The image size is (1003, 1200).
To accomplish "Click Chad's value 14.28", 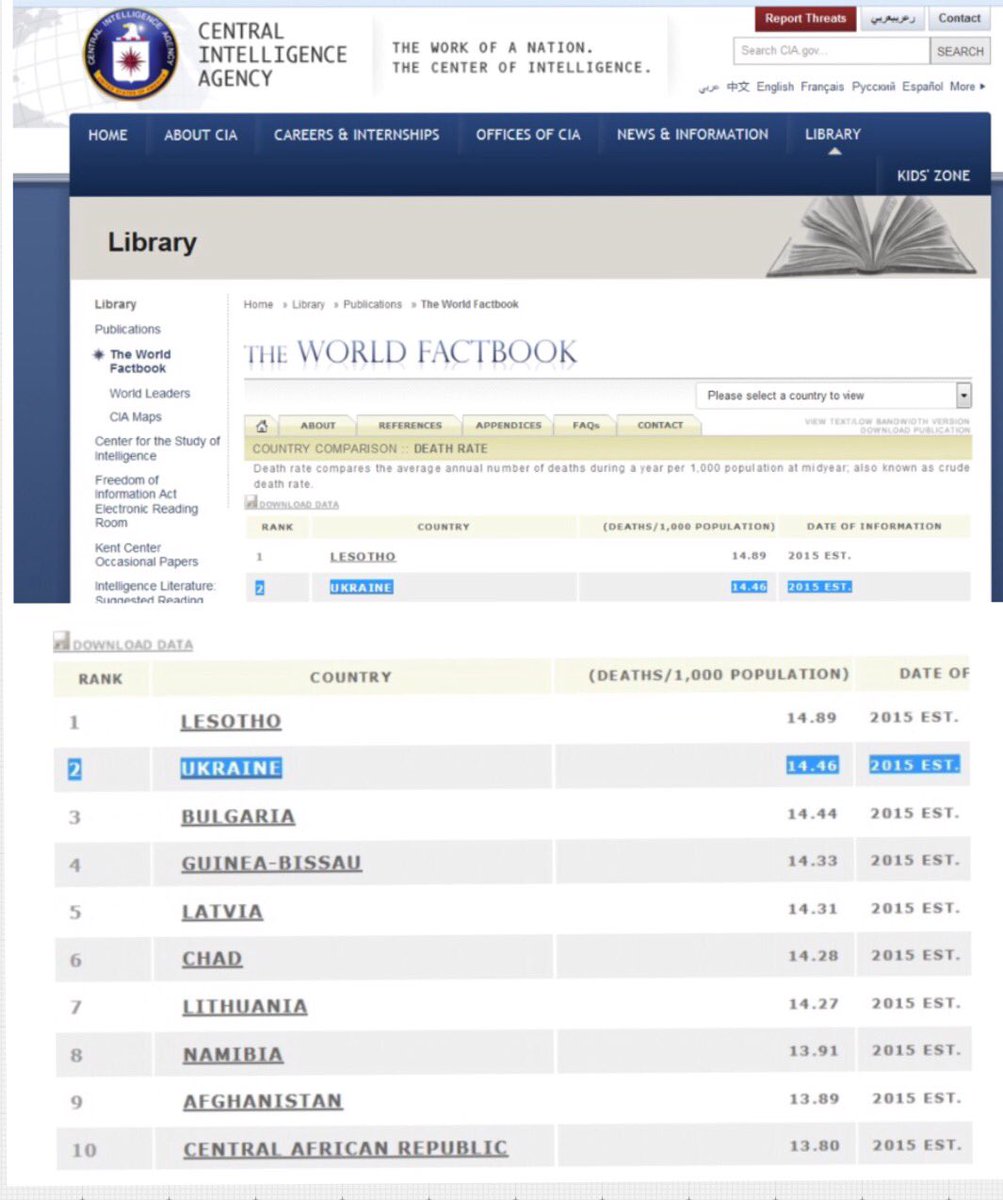I will [x=812, y=955].
